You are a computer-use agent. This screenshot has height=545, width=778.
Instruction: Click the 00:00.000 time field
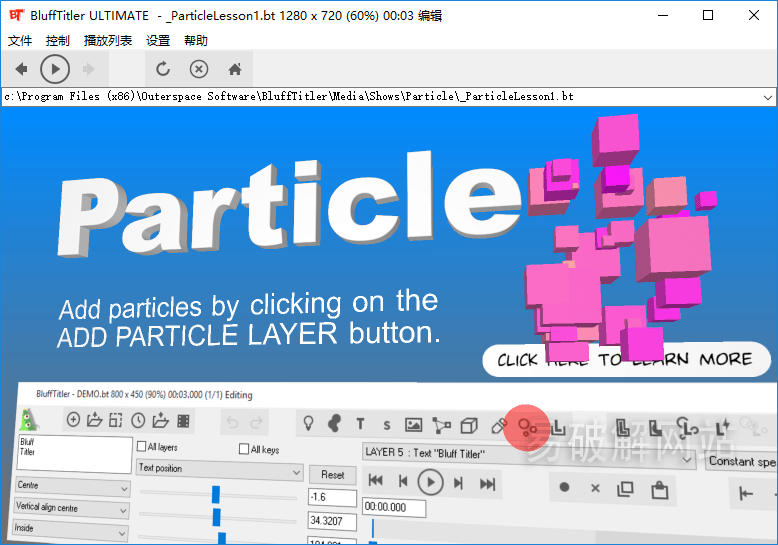point(394,507)
